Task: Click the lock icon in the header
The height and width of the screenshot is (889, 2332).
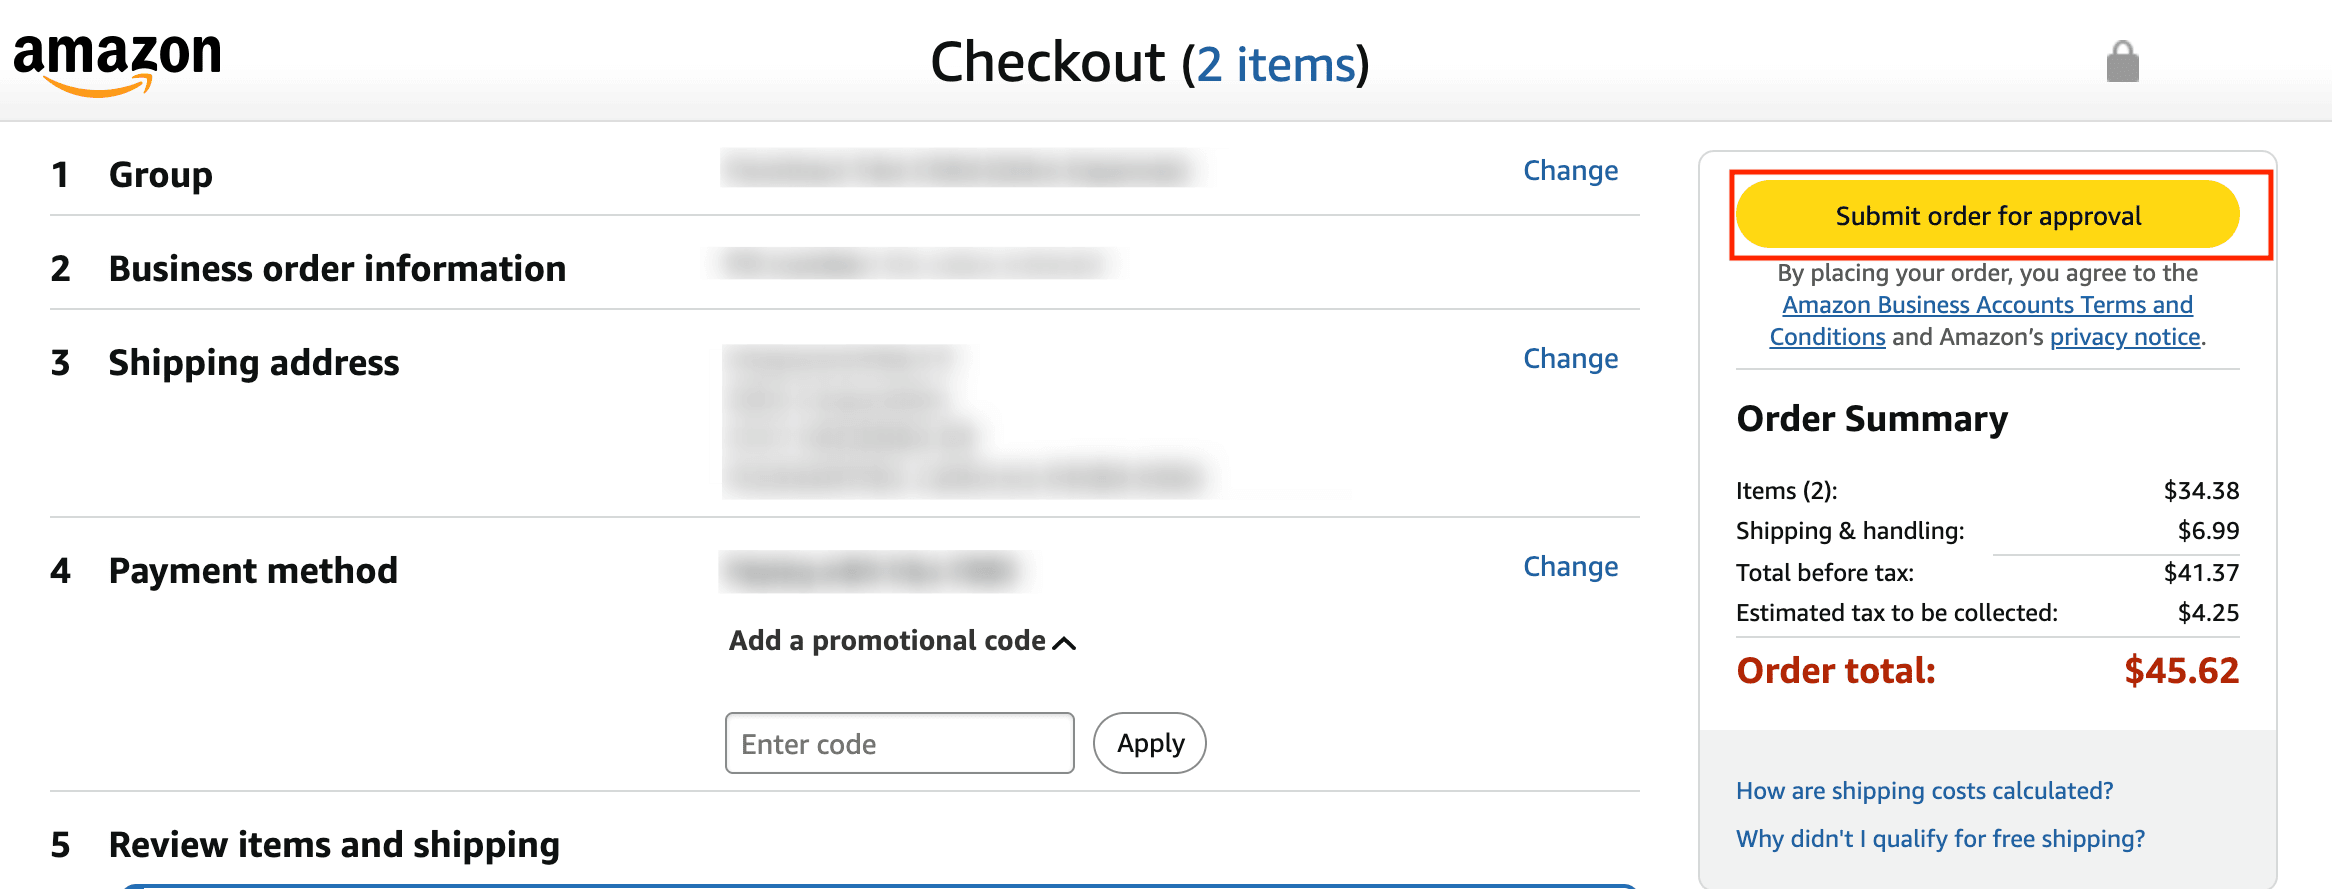Action: click(2123, 61)
